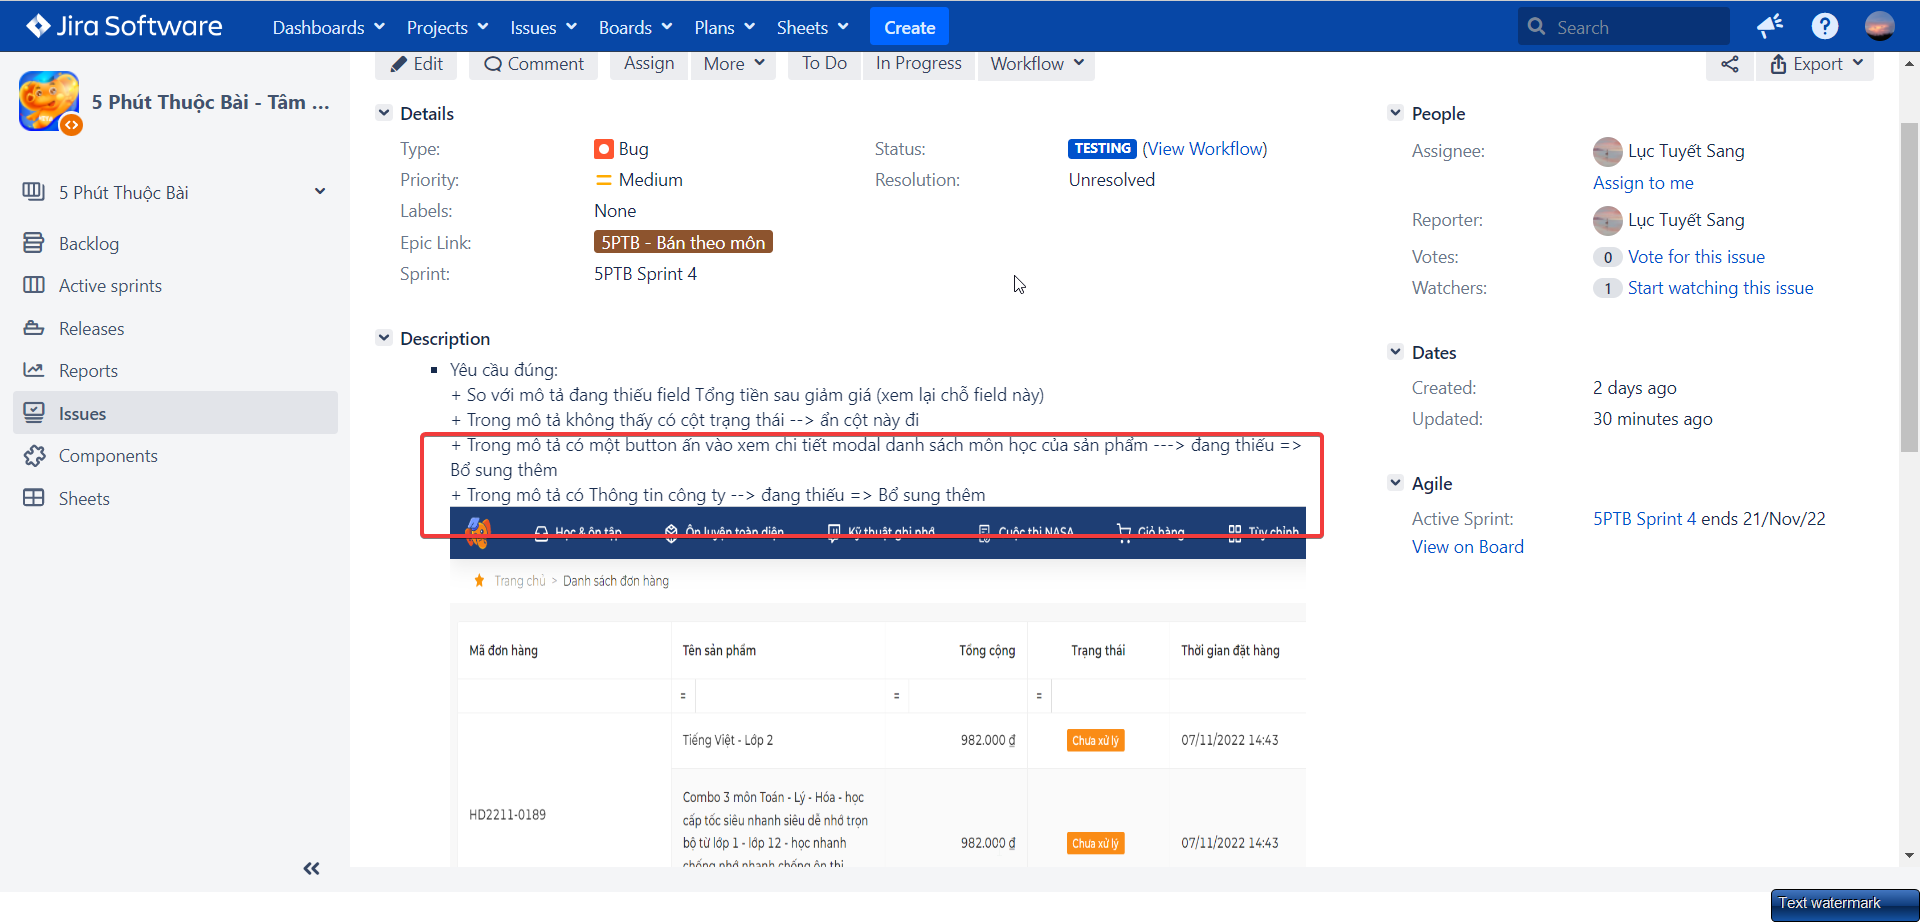
Task: Click the vertical page scrollbar
Action: point(1909,286)
